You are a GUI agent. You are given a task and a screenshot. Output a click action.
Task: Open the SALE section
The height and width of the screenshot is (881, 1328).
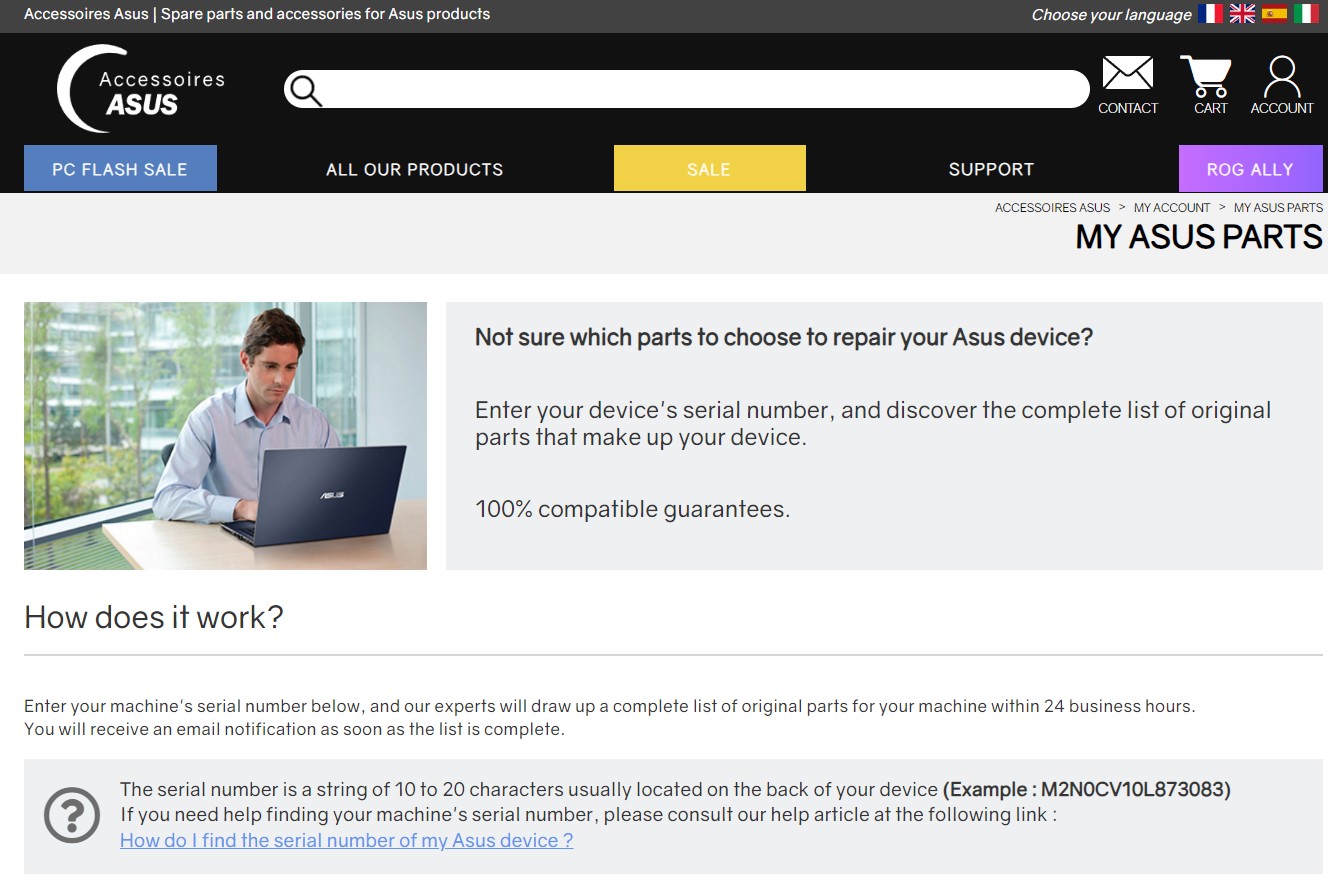[x=709, y=168]
